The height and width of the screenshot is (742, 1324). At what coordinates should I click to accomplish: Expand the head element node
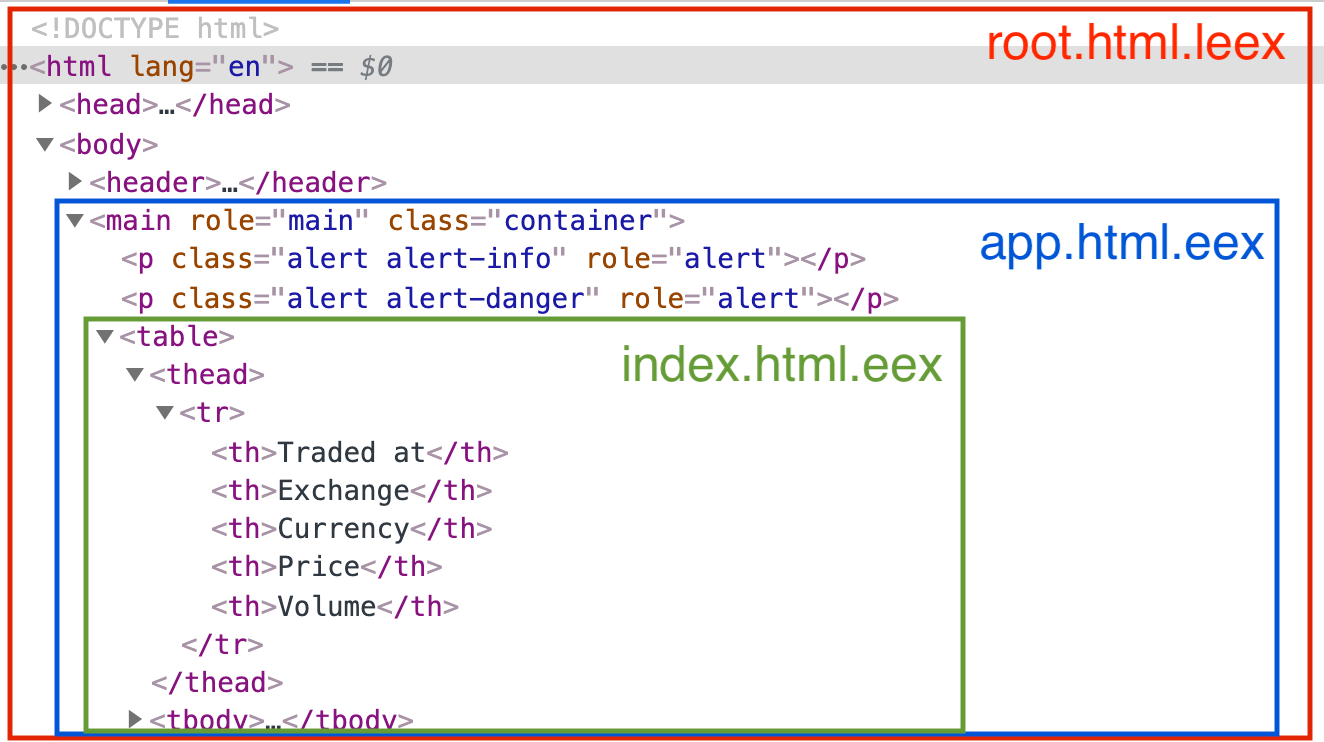tap(44, 103)
